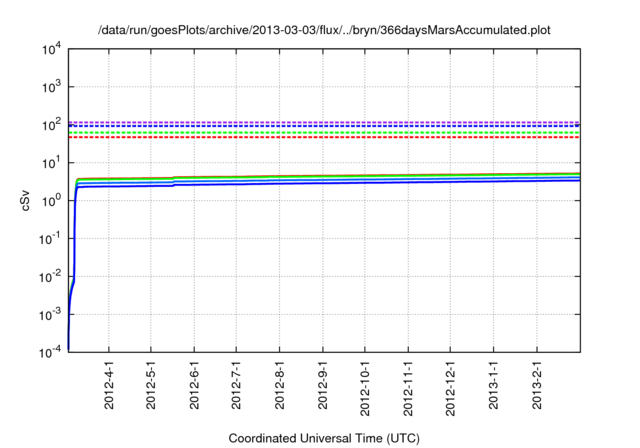Click the plot title file path text
Viewport: 640px width, 448px height.
tap(324, 30)
